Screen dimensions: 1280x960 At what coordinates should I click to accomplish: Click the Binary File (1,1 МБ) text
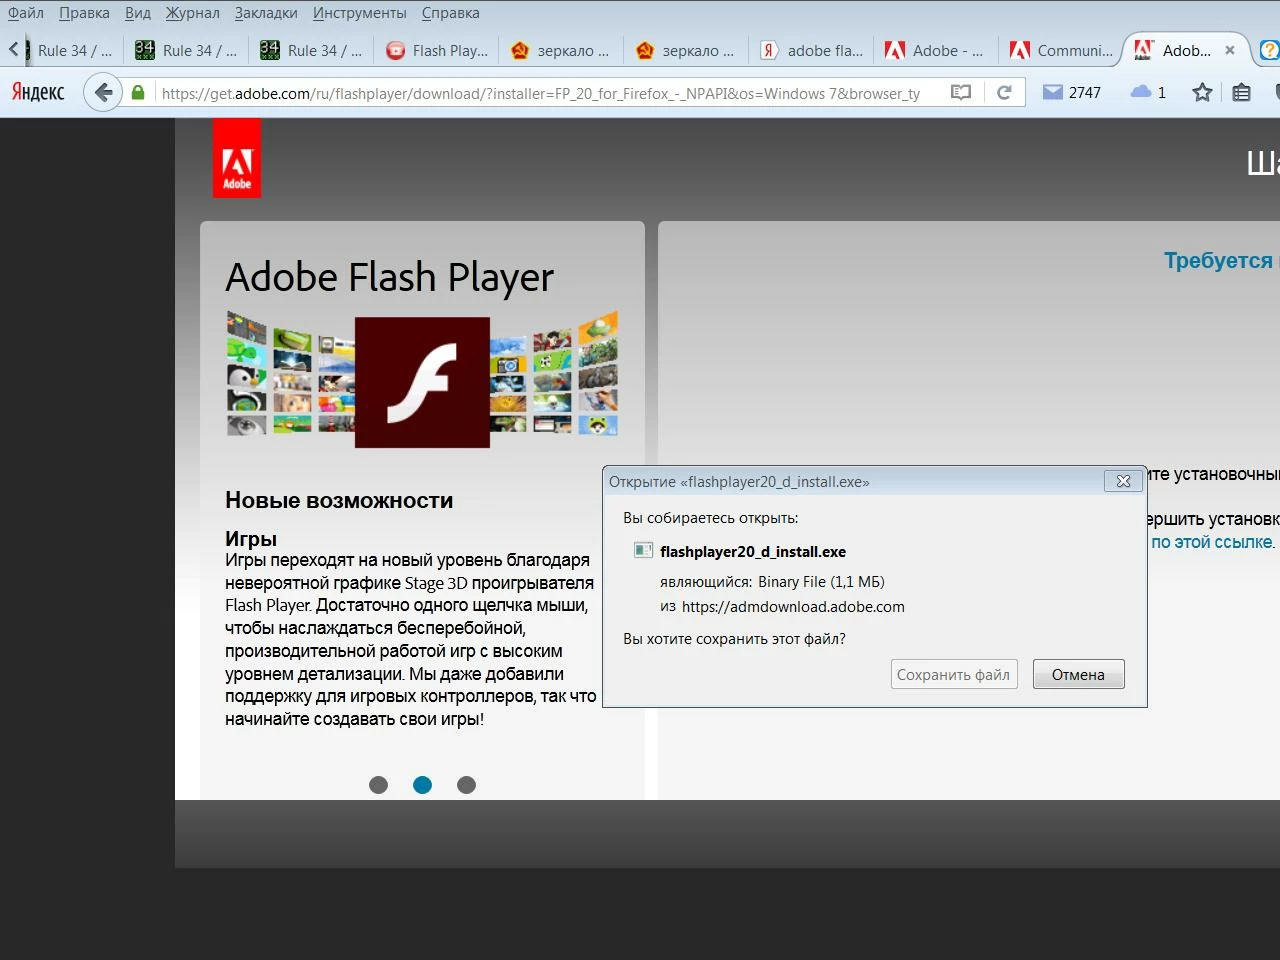[821, 581]
